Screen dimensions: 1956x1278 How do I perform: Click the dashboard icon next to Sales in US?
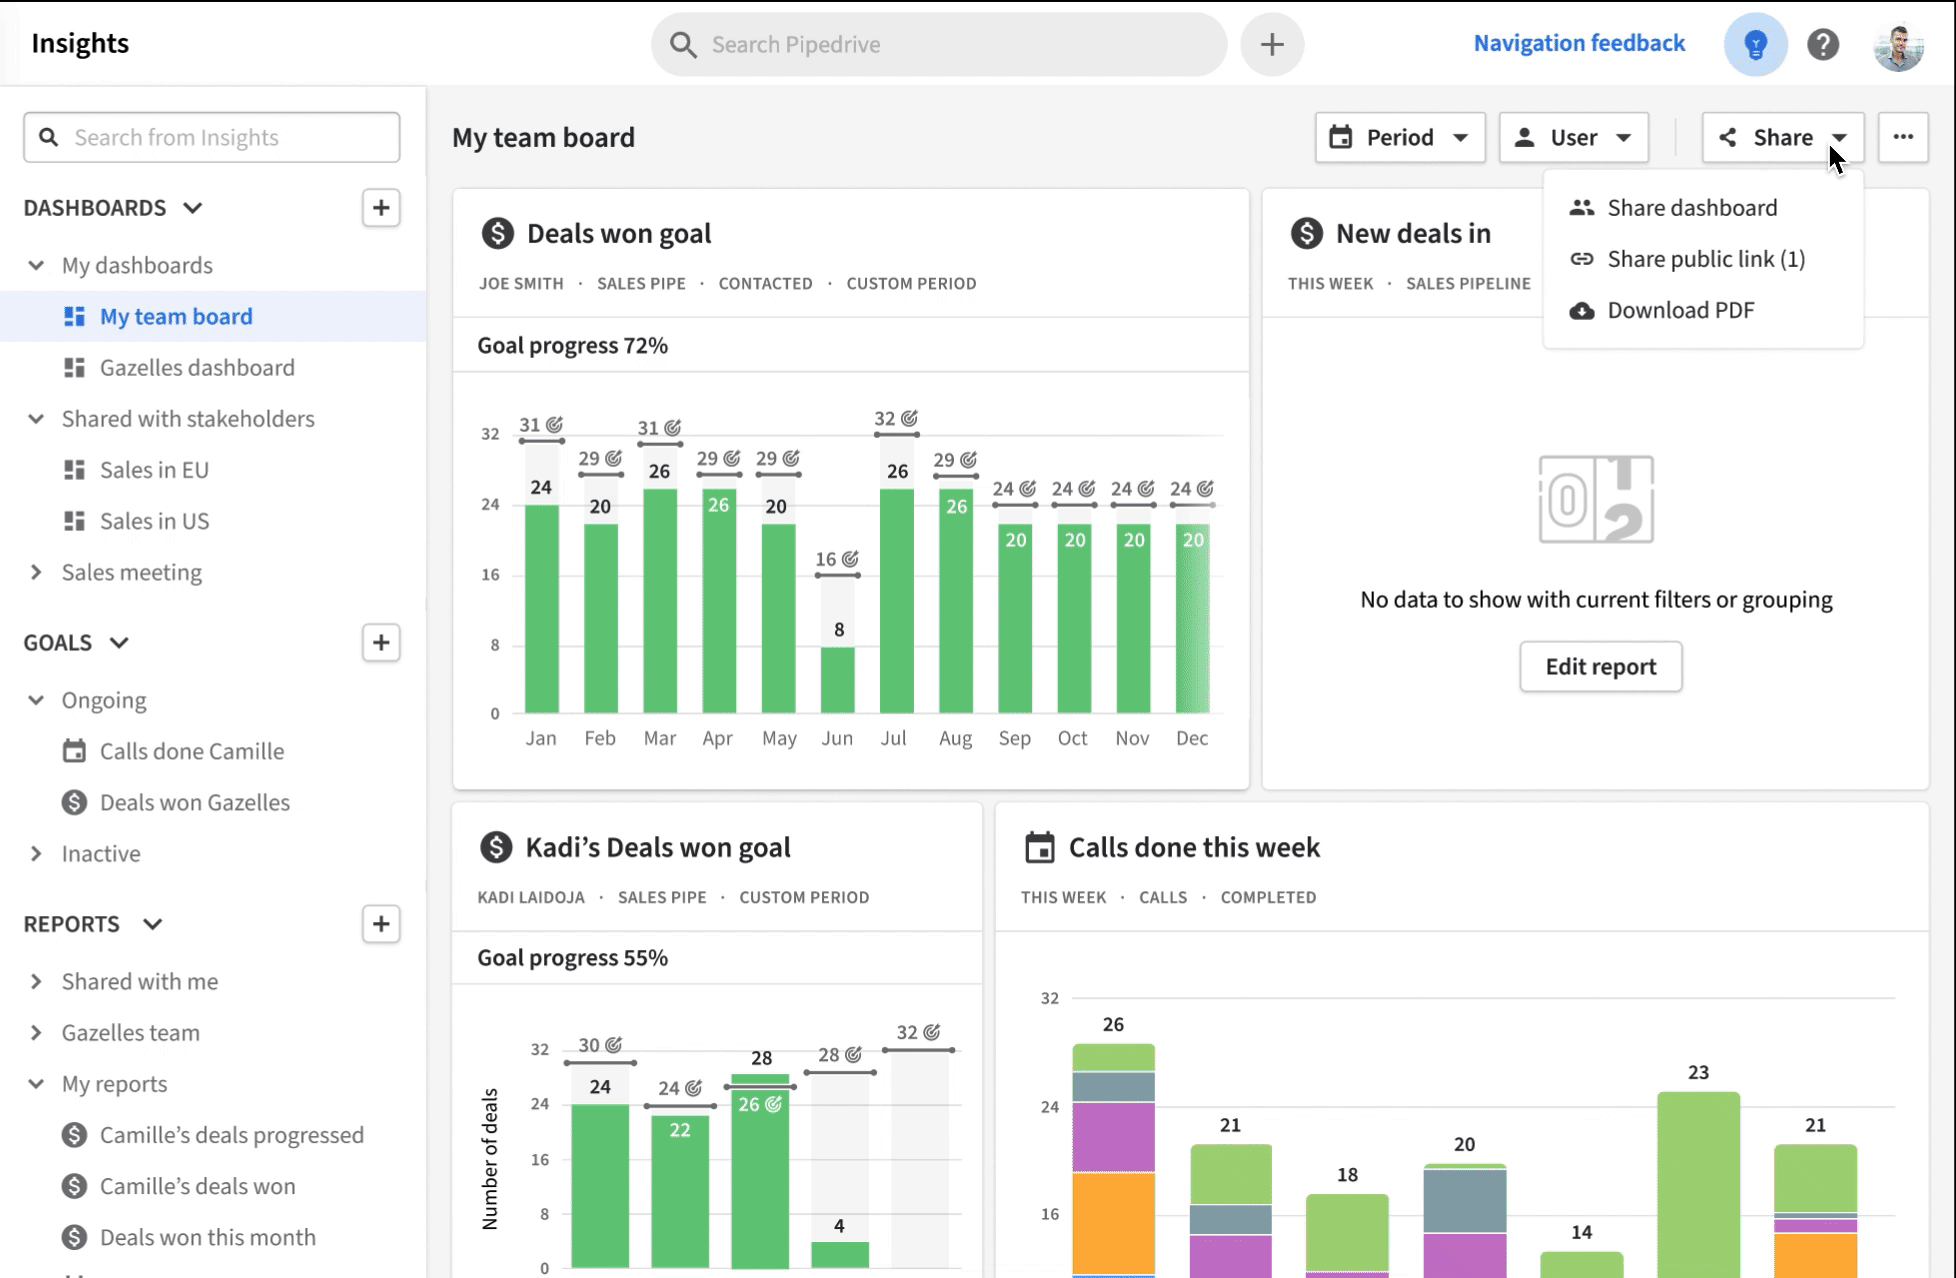(x=74, y=521)
